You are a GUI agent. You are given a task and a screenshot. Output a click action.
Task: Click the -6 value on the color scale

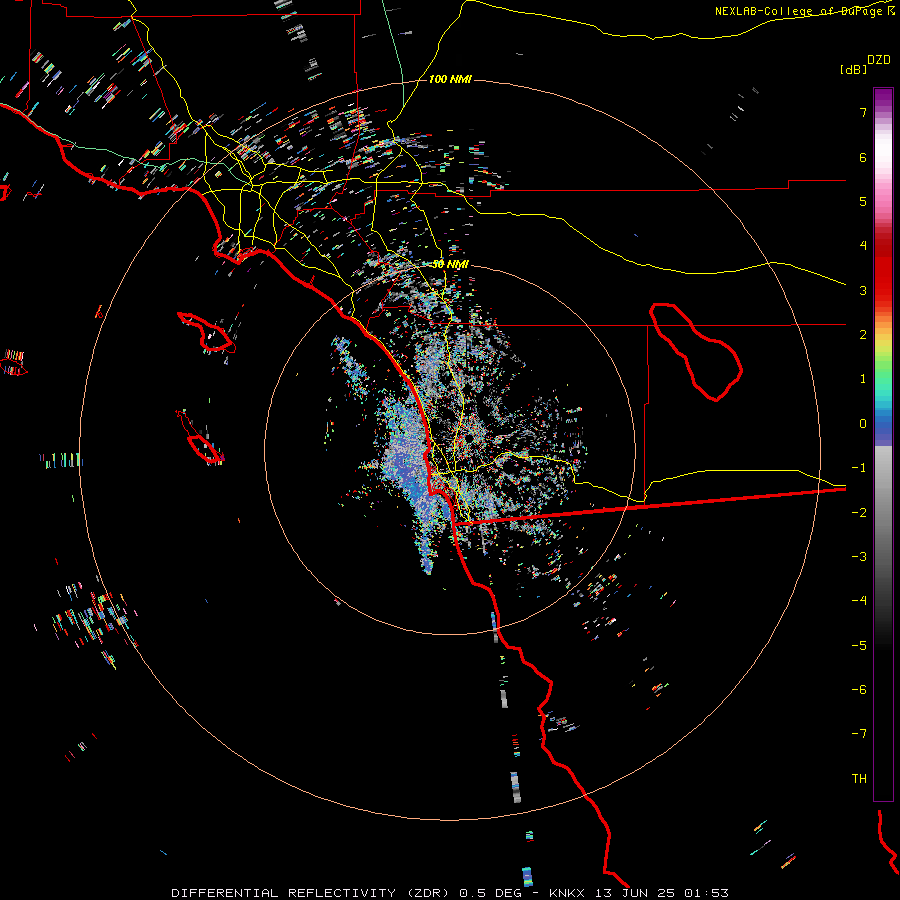click(x=859, y=690)
